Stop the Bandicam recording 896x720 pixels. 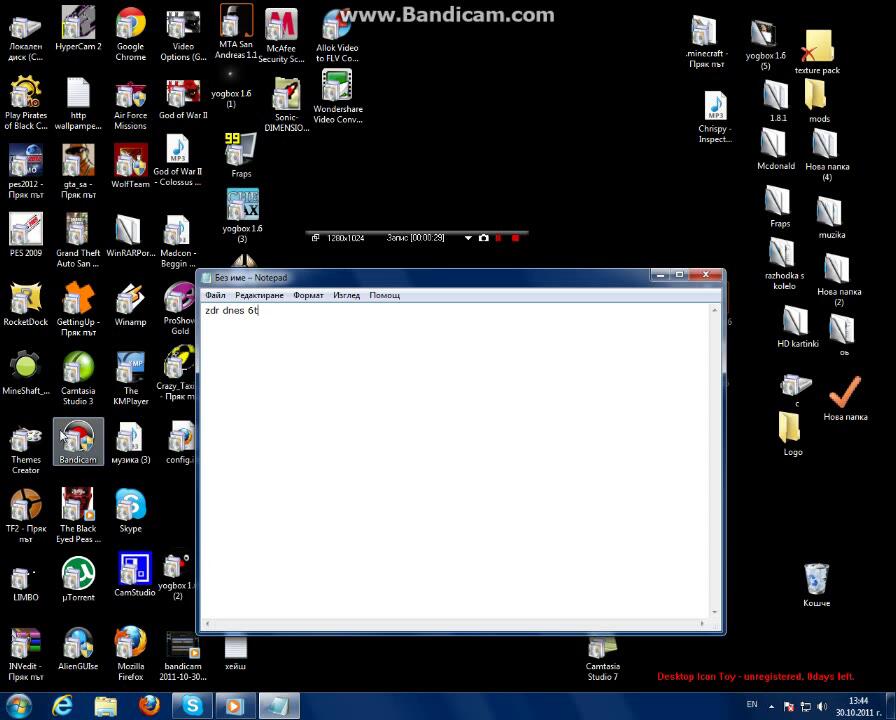click(x=515, y=238)
